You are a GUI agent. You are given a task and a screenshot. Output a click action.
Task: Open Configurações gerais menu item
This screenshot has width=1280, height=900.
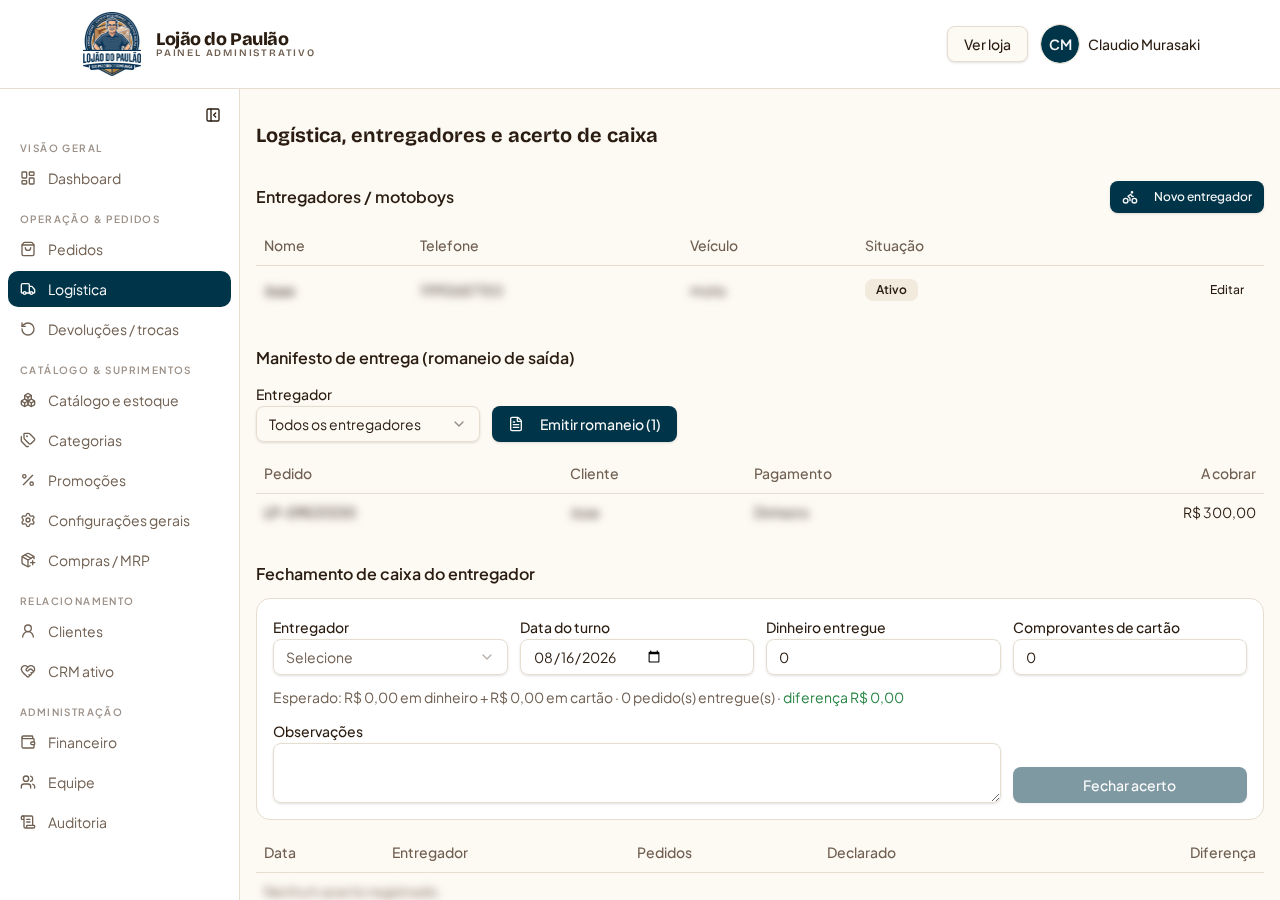click(119, 520)
